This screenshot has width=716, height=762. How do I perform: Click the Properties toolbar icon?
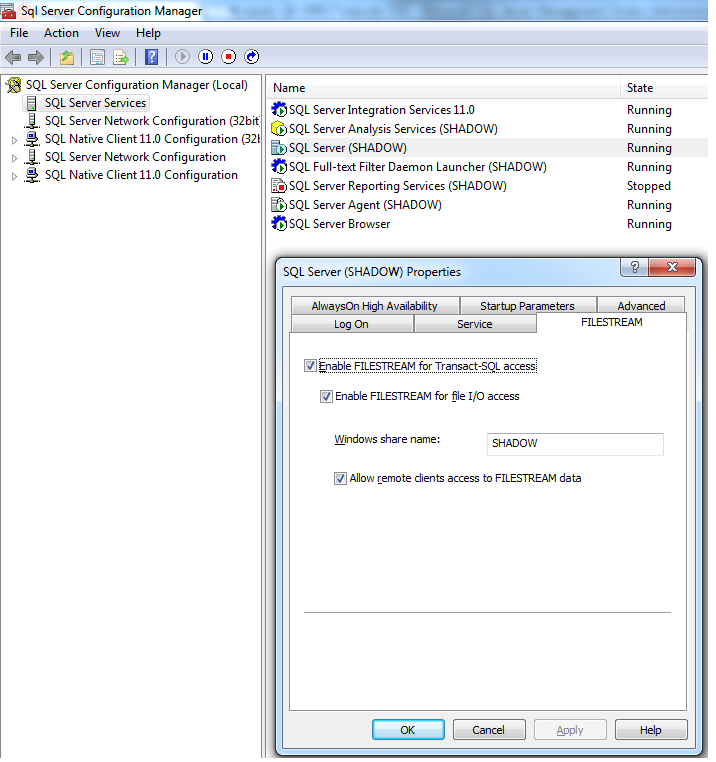98,57
